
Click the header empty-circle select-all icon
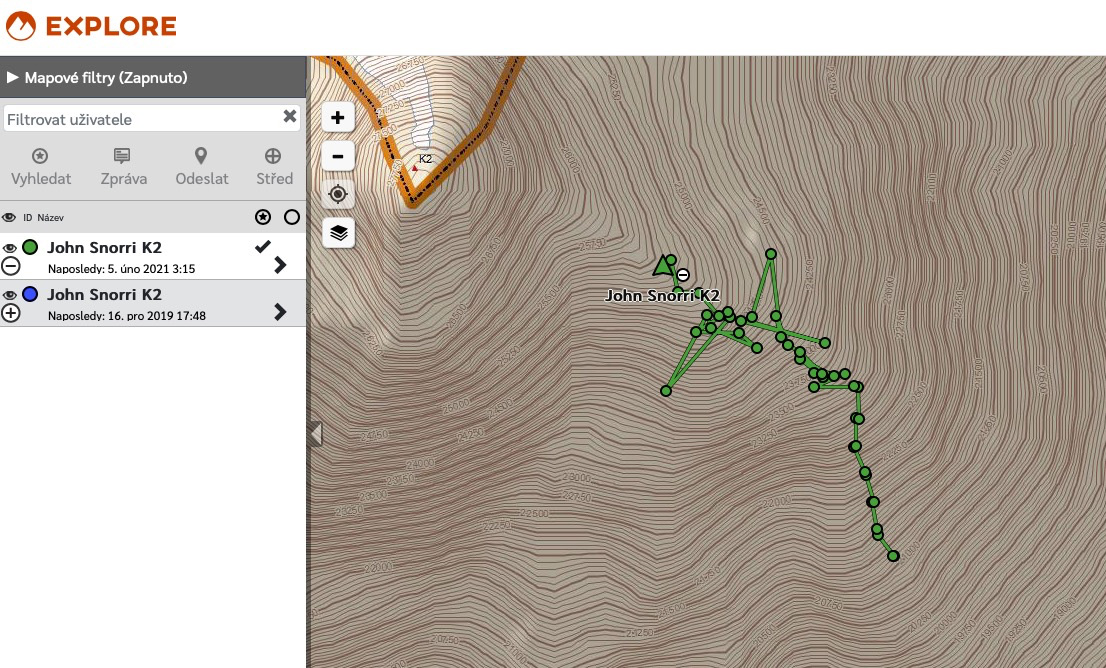[x=292, y=217]
